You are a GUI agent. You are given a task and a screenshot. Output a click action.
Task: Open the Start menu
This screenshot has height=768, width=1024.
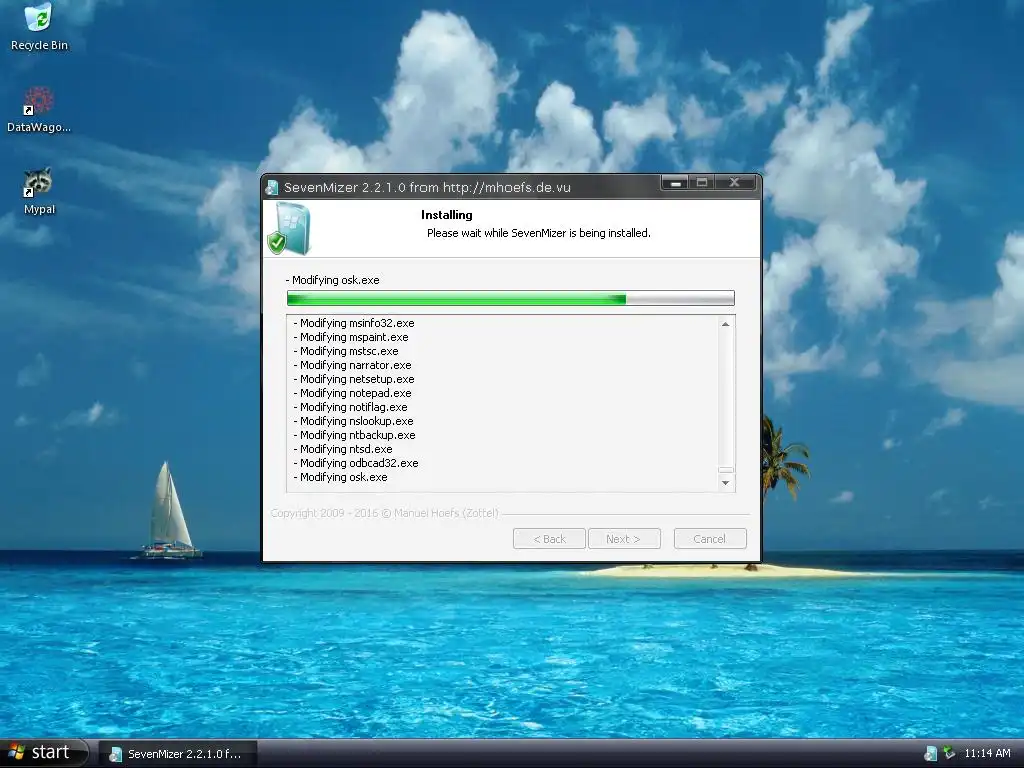[43, 752]
